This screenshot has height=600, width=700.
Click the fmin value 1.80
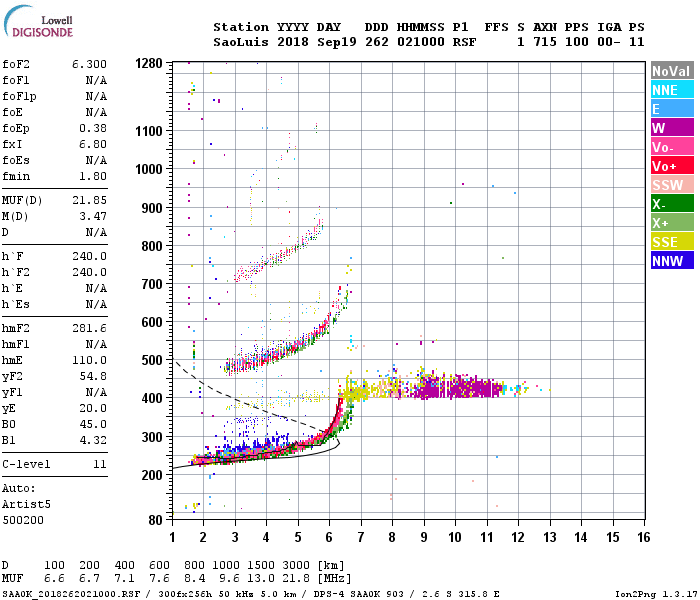(93, 176)
